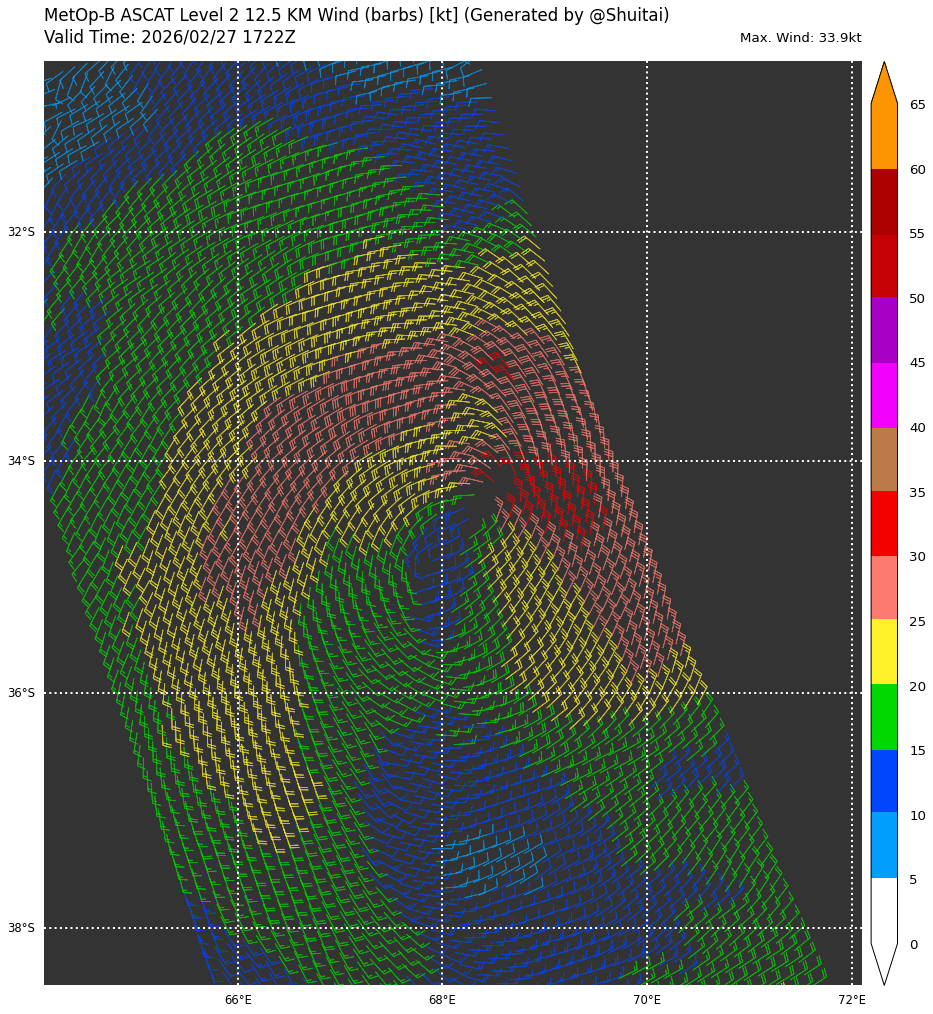Click the 72°E longitude tick label
Screen dimensions: 933x1014
coord(852,1000)
